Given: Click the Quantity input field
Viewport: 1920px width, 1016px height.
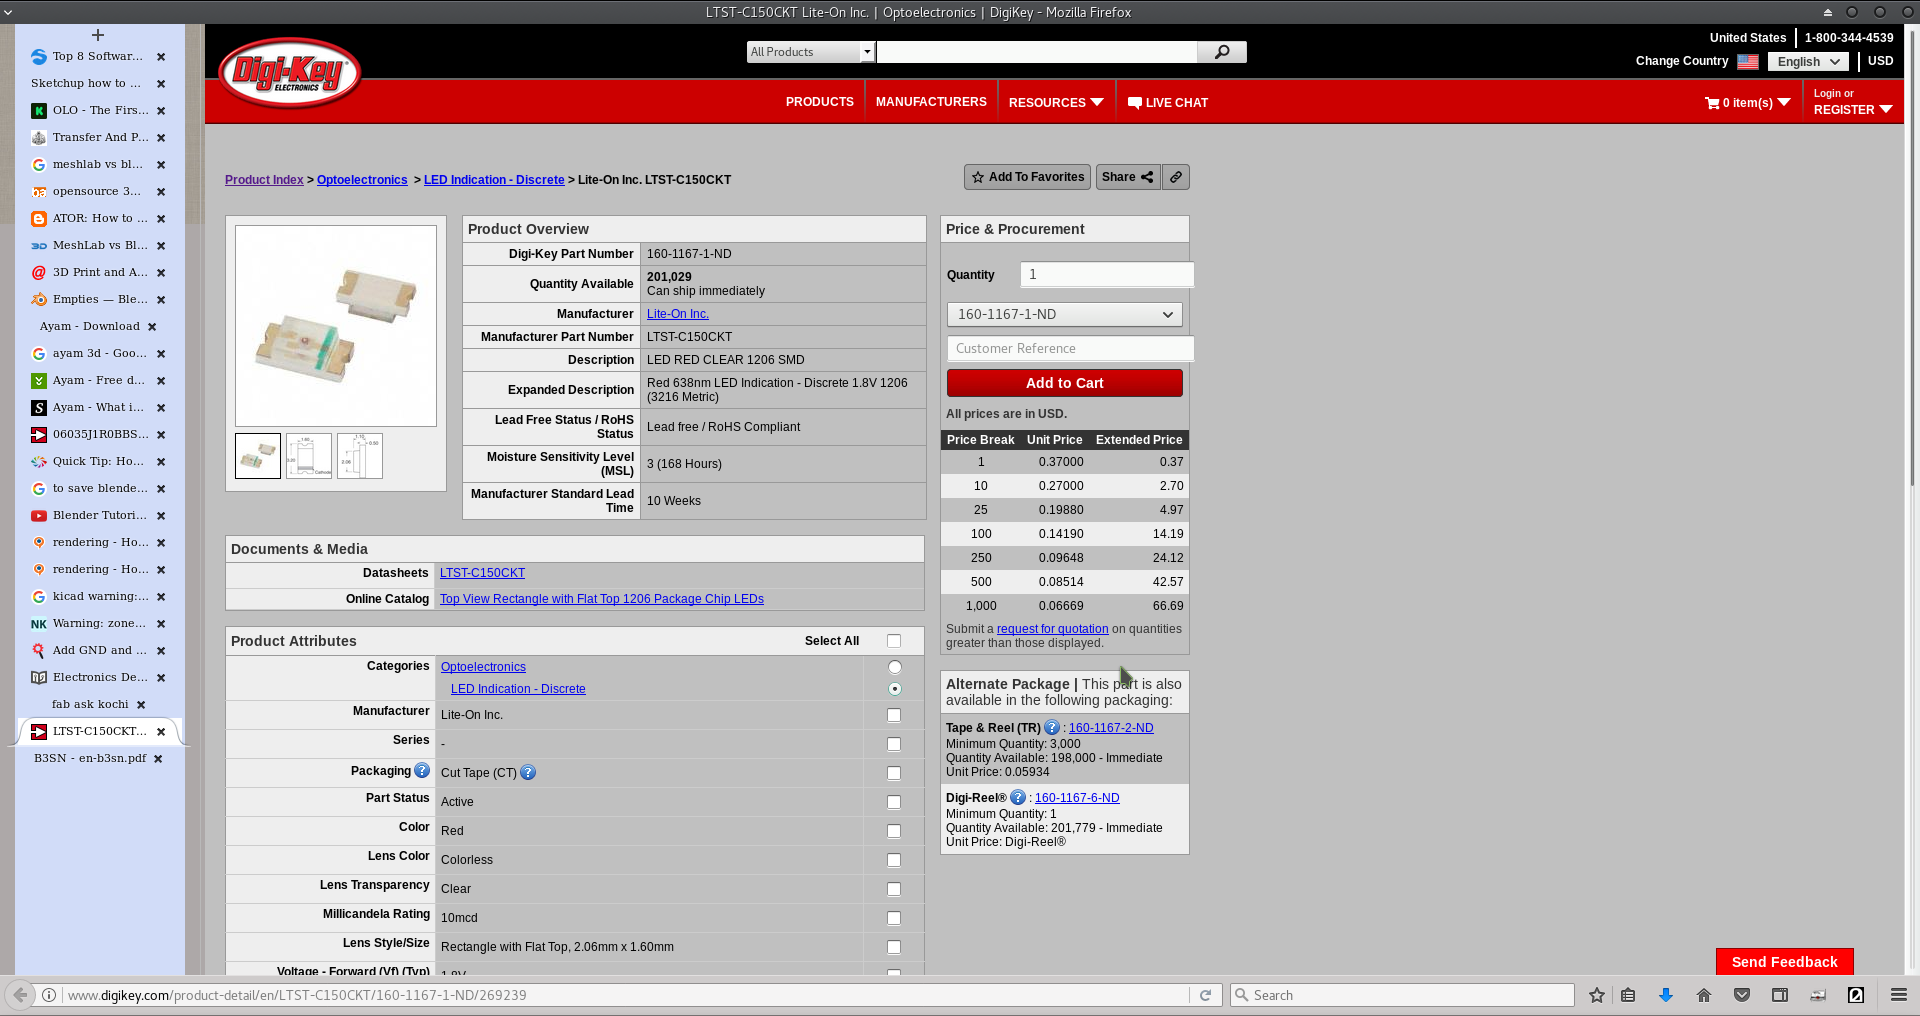Looking at the screenshot, I should (1107, 274).
